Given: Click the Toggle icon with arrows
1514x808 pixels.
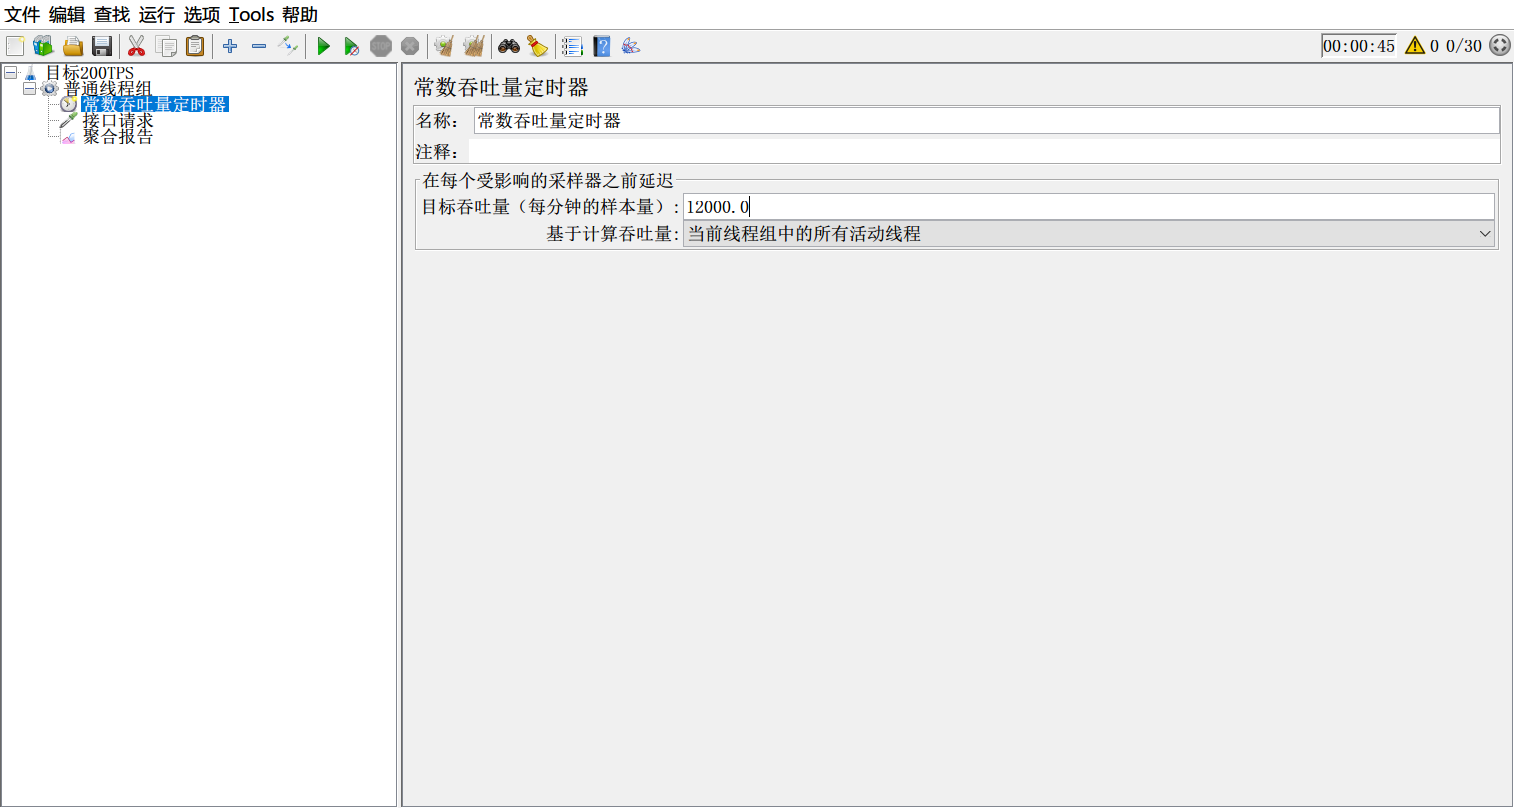Looking at the screenshot, I should click(288, 45).
